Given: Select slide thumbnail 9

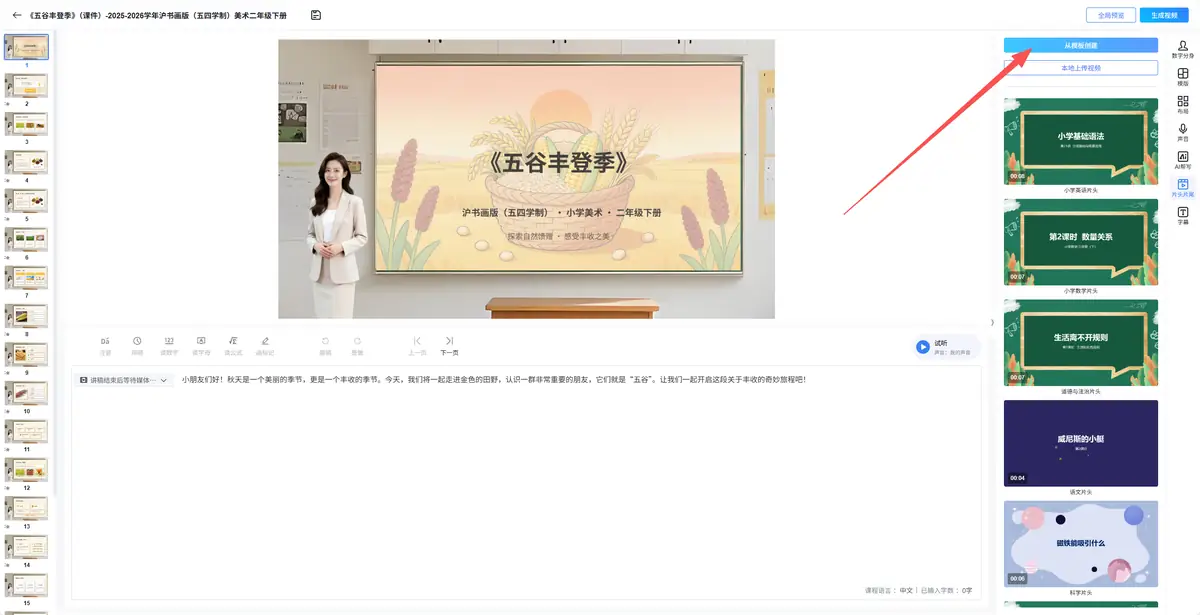Looking at the screenshot, I should pyautogui.click(x=26, y=354).
